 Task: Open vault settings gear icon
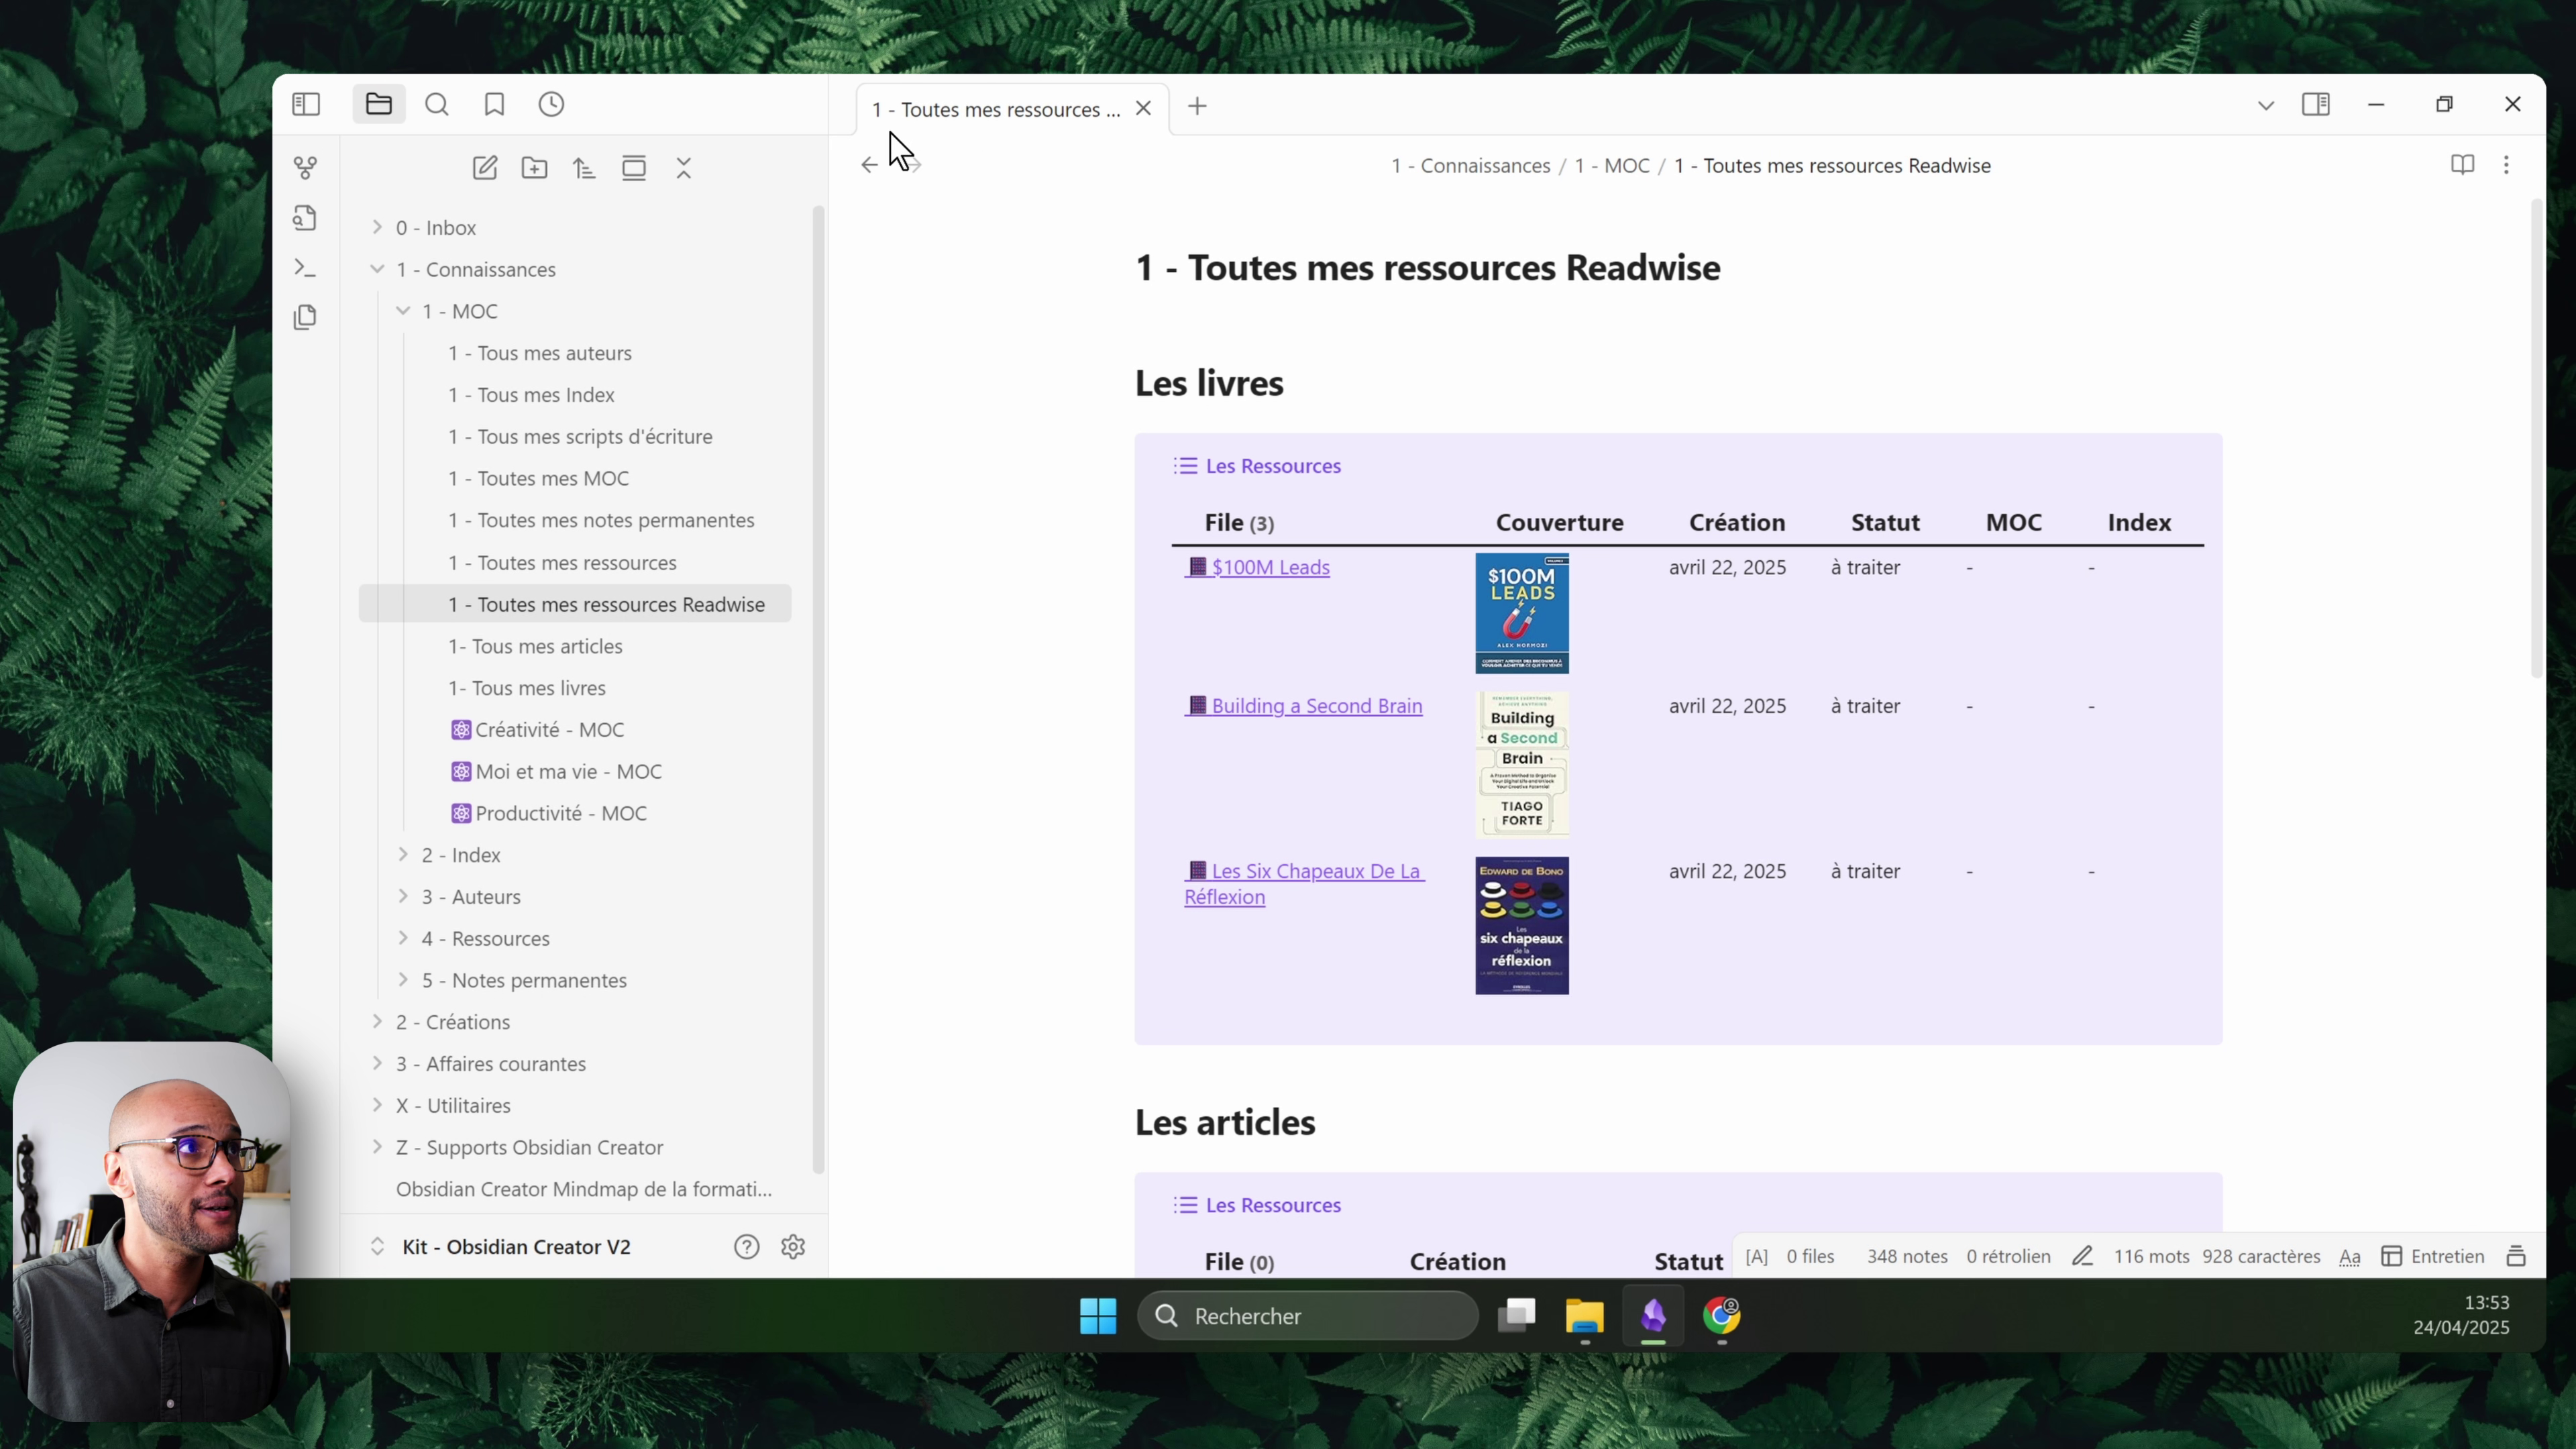click(x=793, y=1247)
